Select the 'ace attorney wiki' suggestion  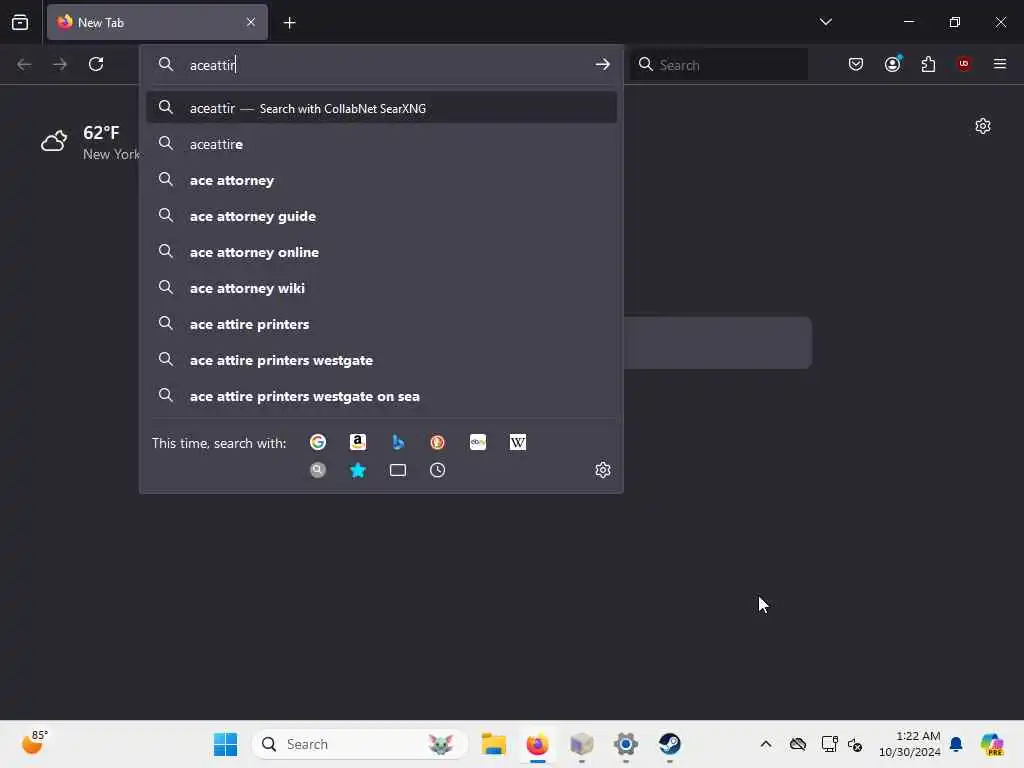coord(381,287)
